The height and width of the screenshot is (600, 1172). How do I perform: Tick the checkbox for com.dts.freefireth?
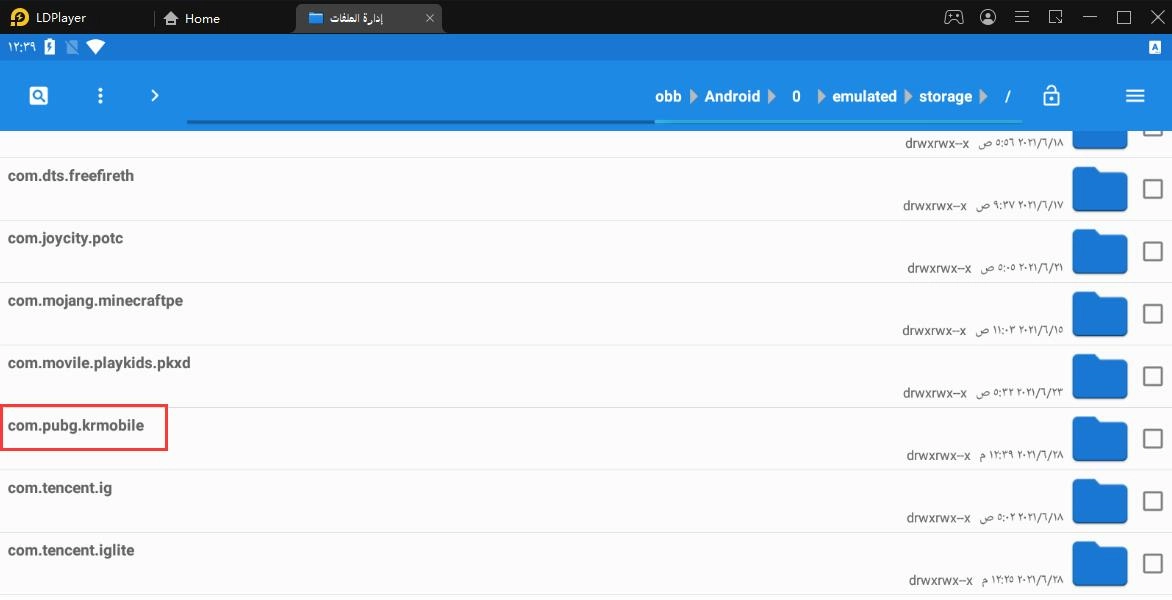tap(1152, 189)
